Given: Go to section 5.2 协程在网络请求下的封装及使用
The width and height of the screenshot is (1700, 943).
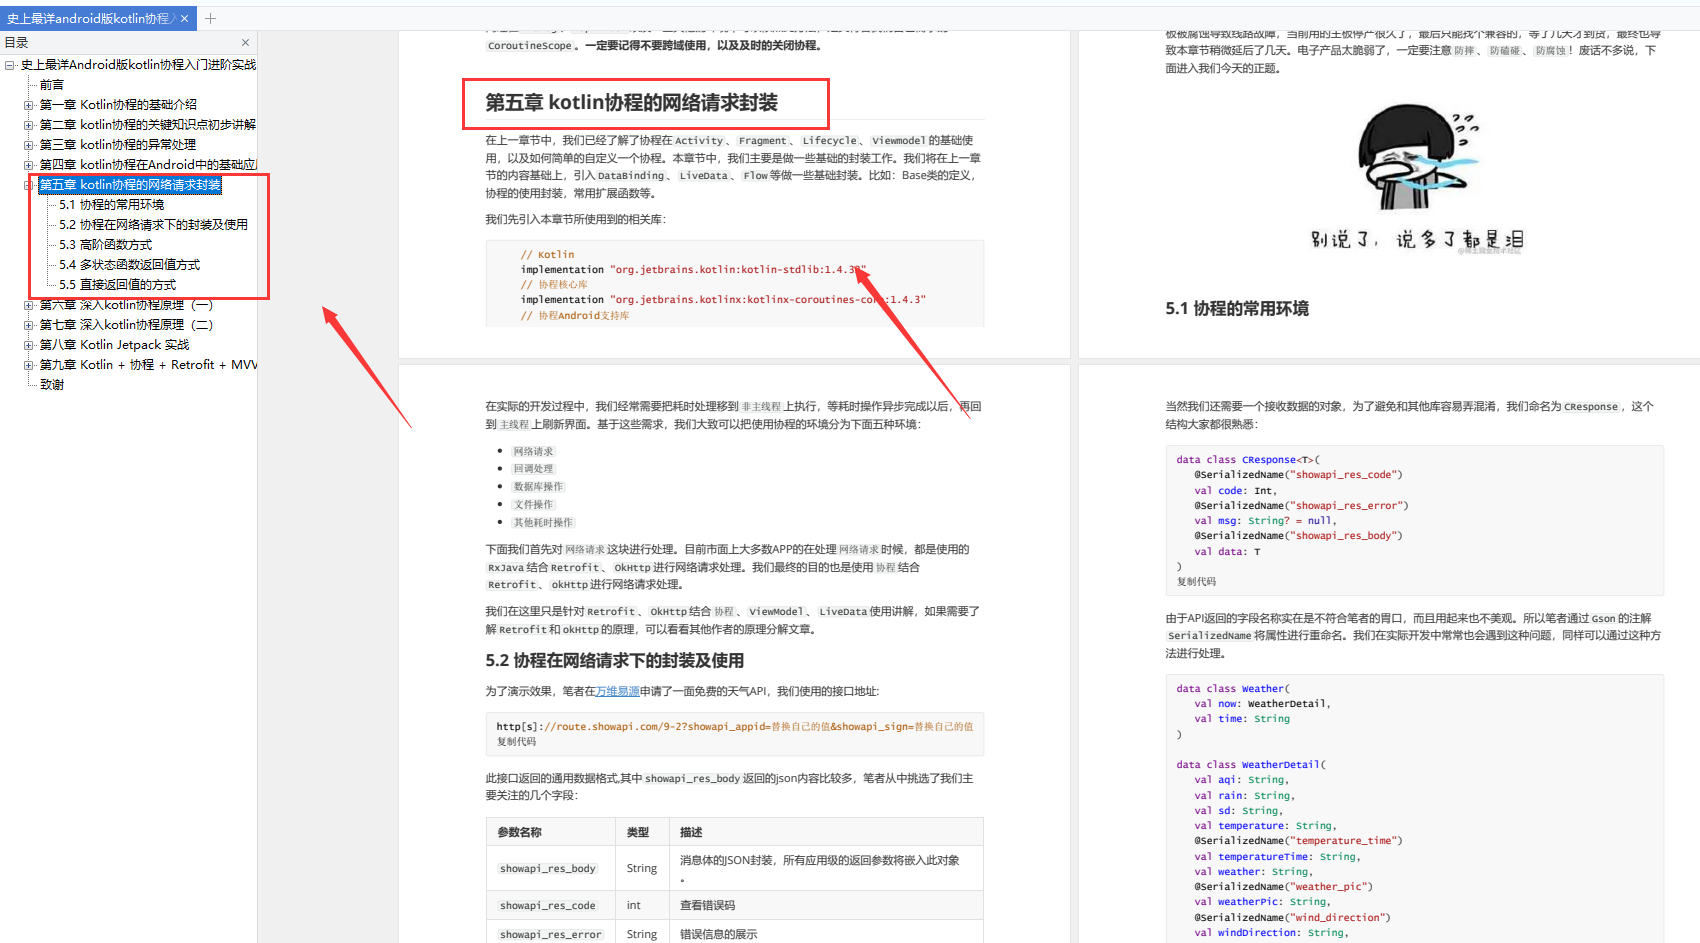Looking at the screenshot, I should coord(154,224).
